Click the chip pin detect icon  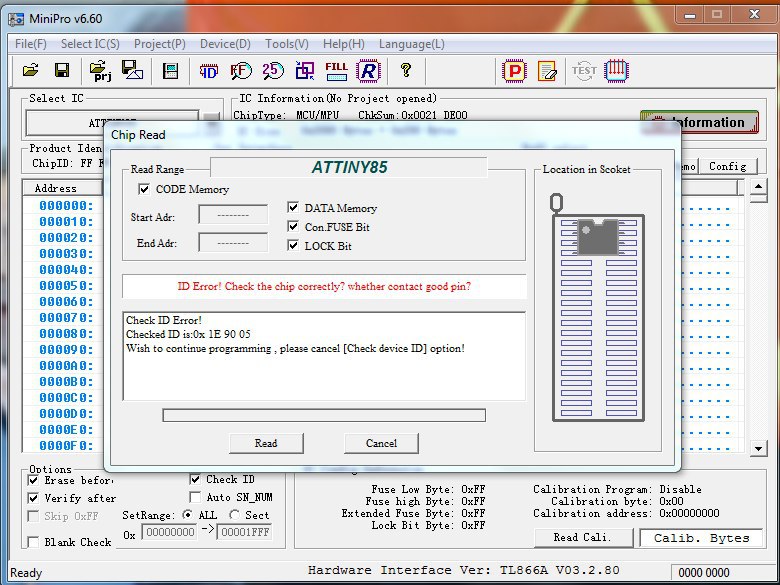(616, 71)
